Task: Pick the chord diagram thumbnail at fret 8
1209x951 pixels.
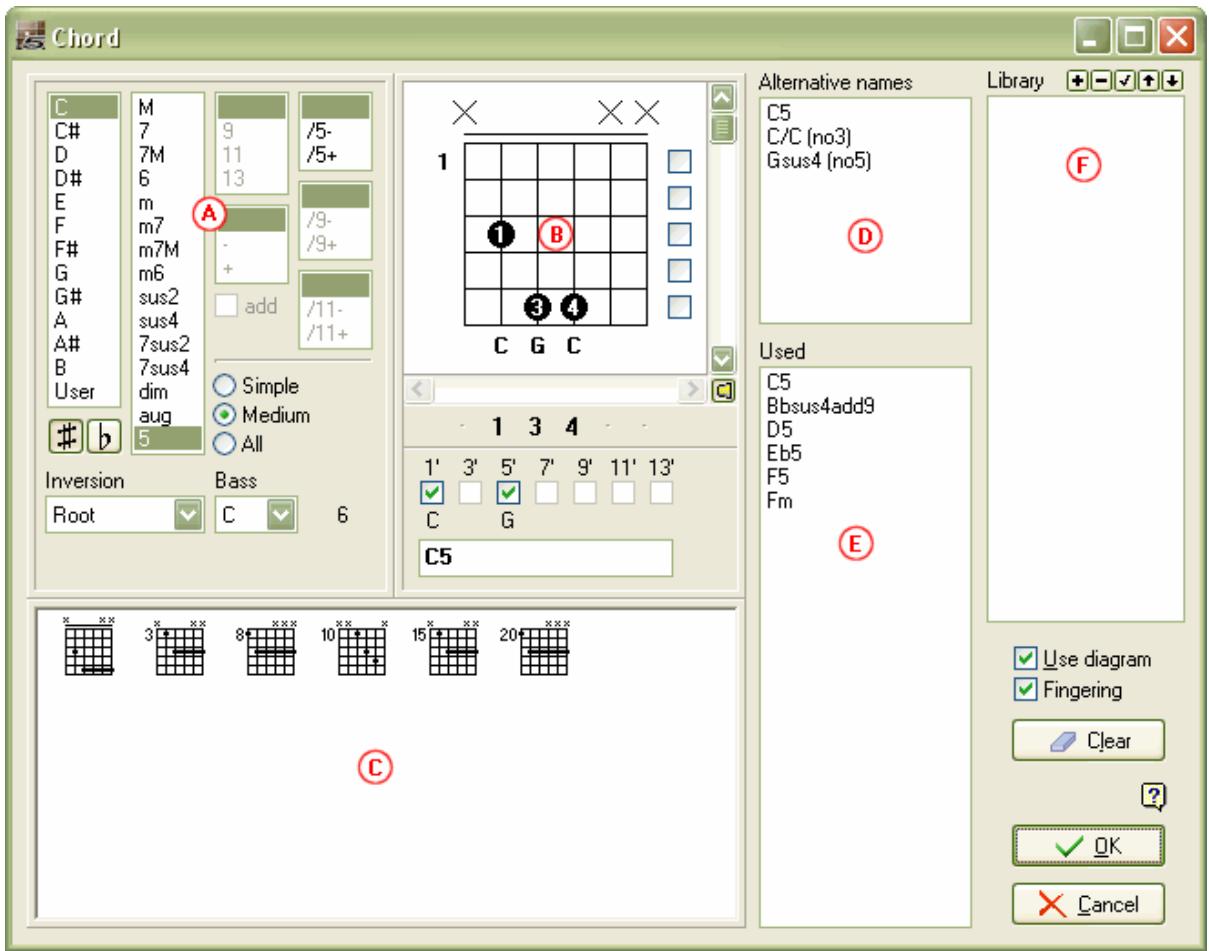Action: tap(265, 647)
